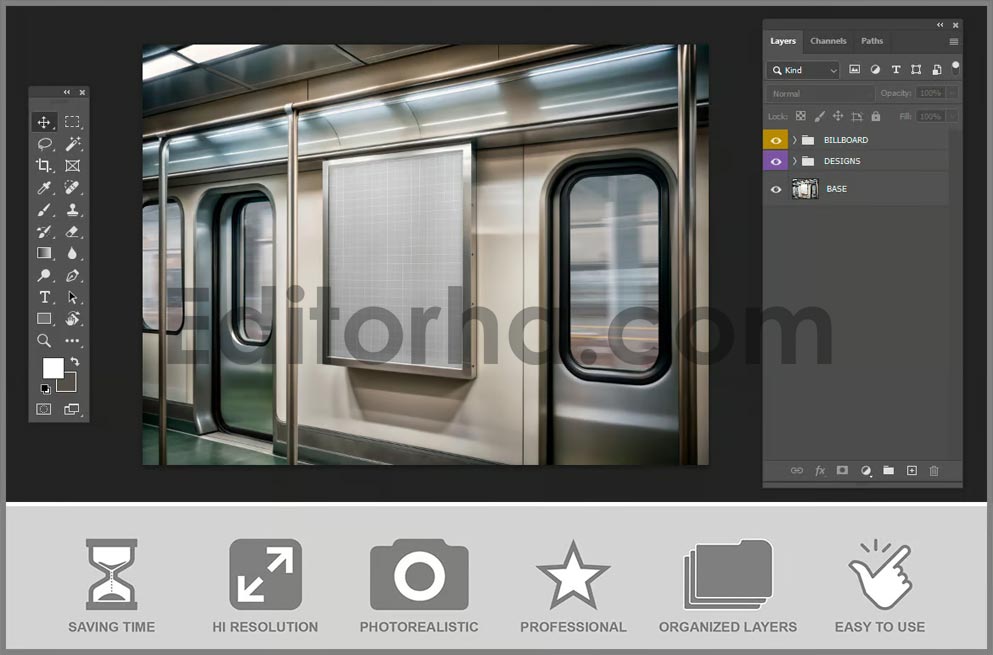The width and height of the screenshot is (993, 655).
Task: Activate the Zoom tool in toolbar
Action: coord(44,341)
